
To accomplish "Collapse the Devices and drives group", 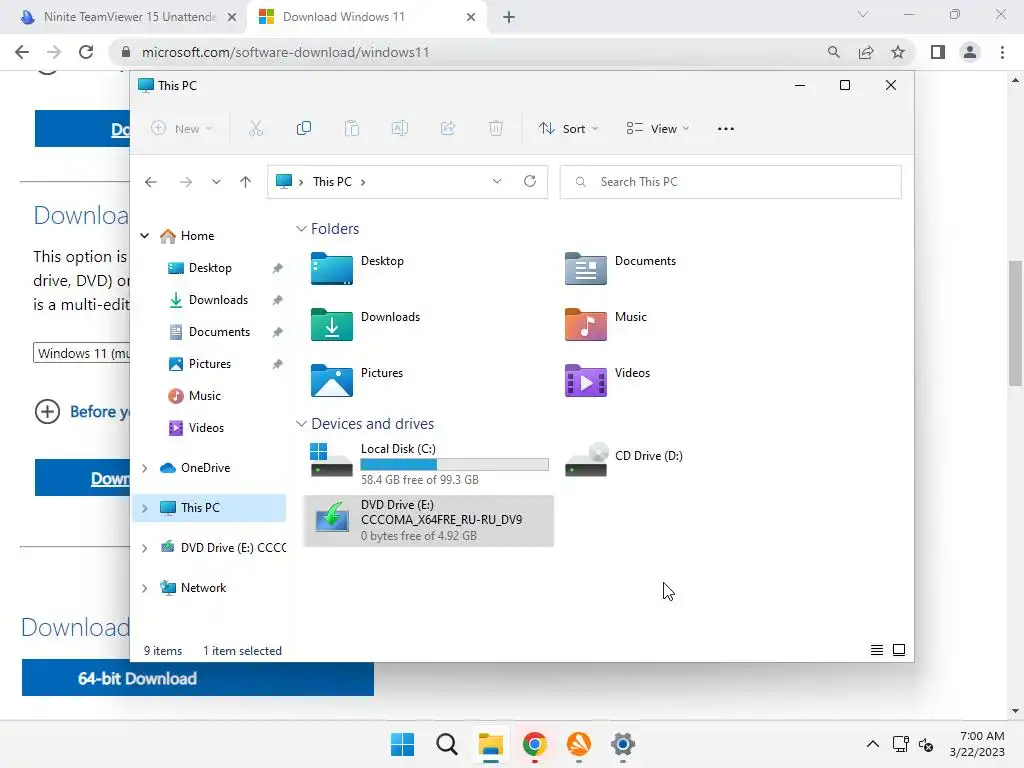I will click(301, 424).
